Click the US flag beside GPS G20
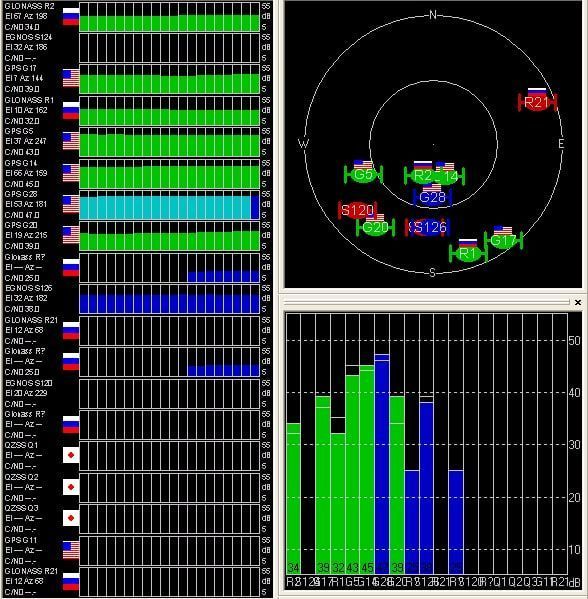The image size is (588, 599). [71, 235]
